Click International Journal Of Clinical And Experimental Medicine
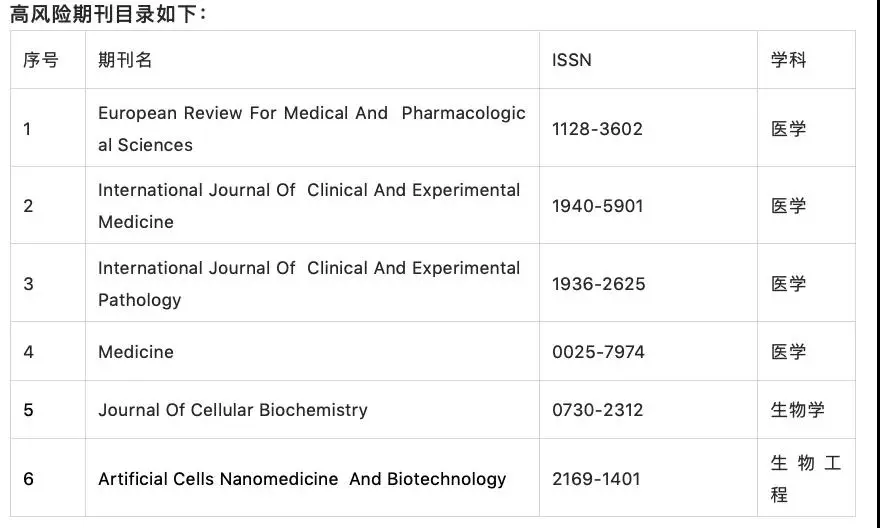Viewport: 880px width, 528px height. pos(309,205)
